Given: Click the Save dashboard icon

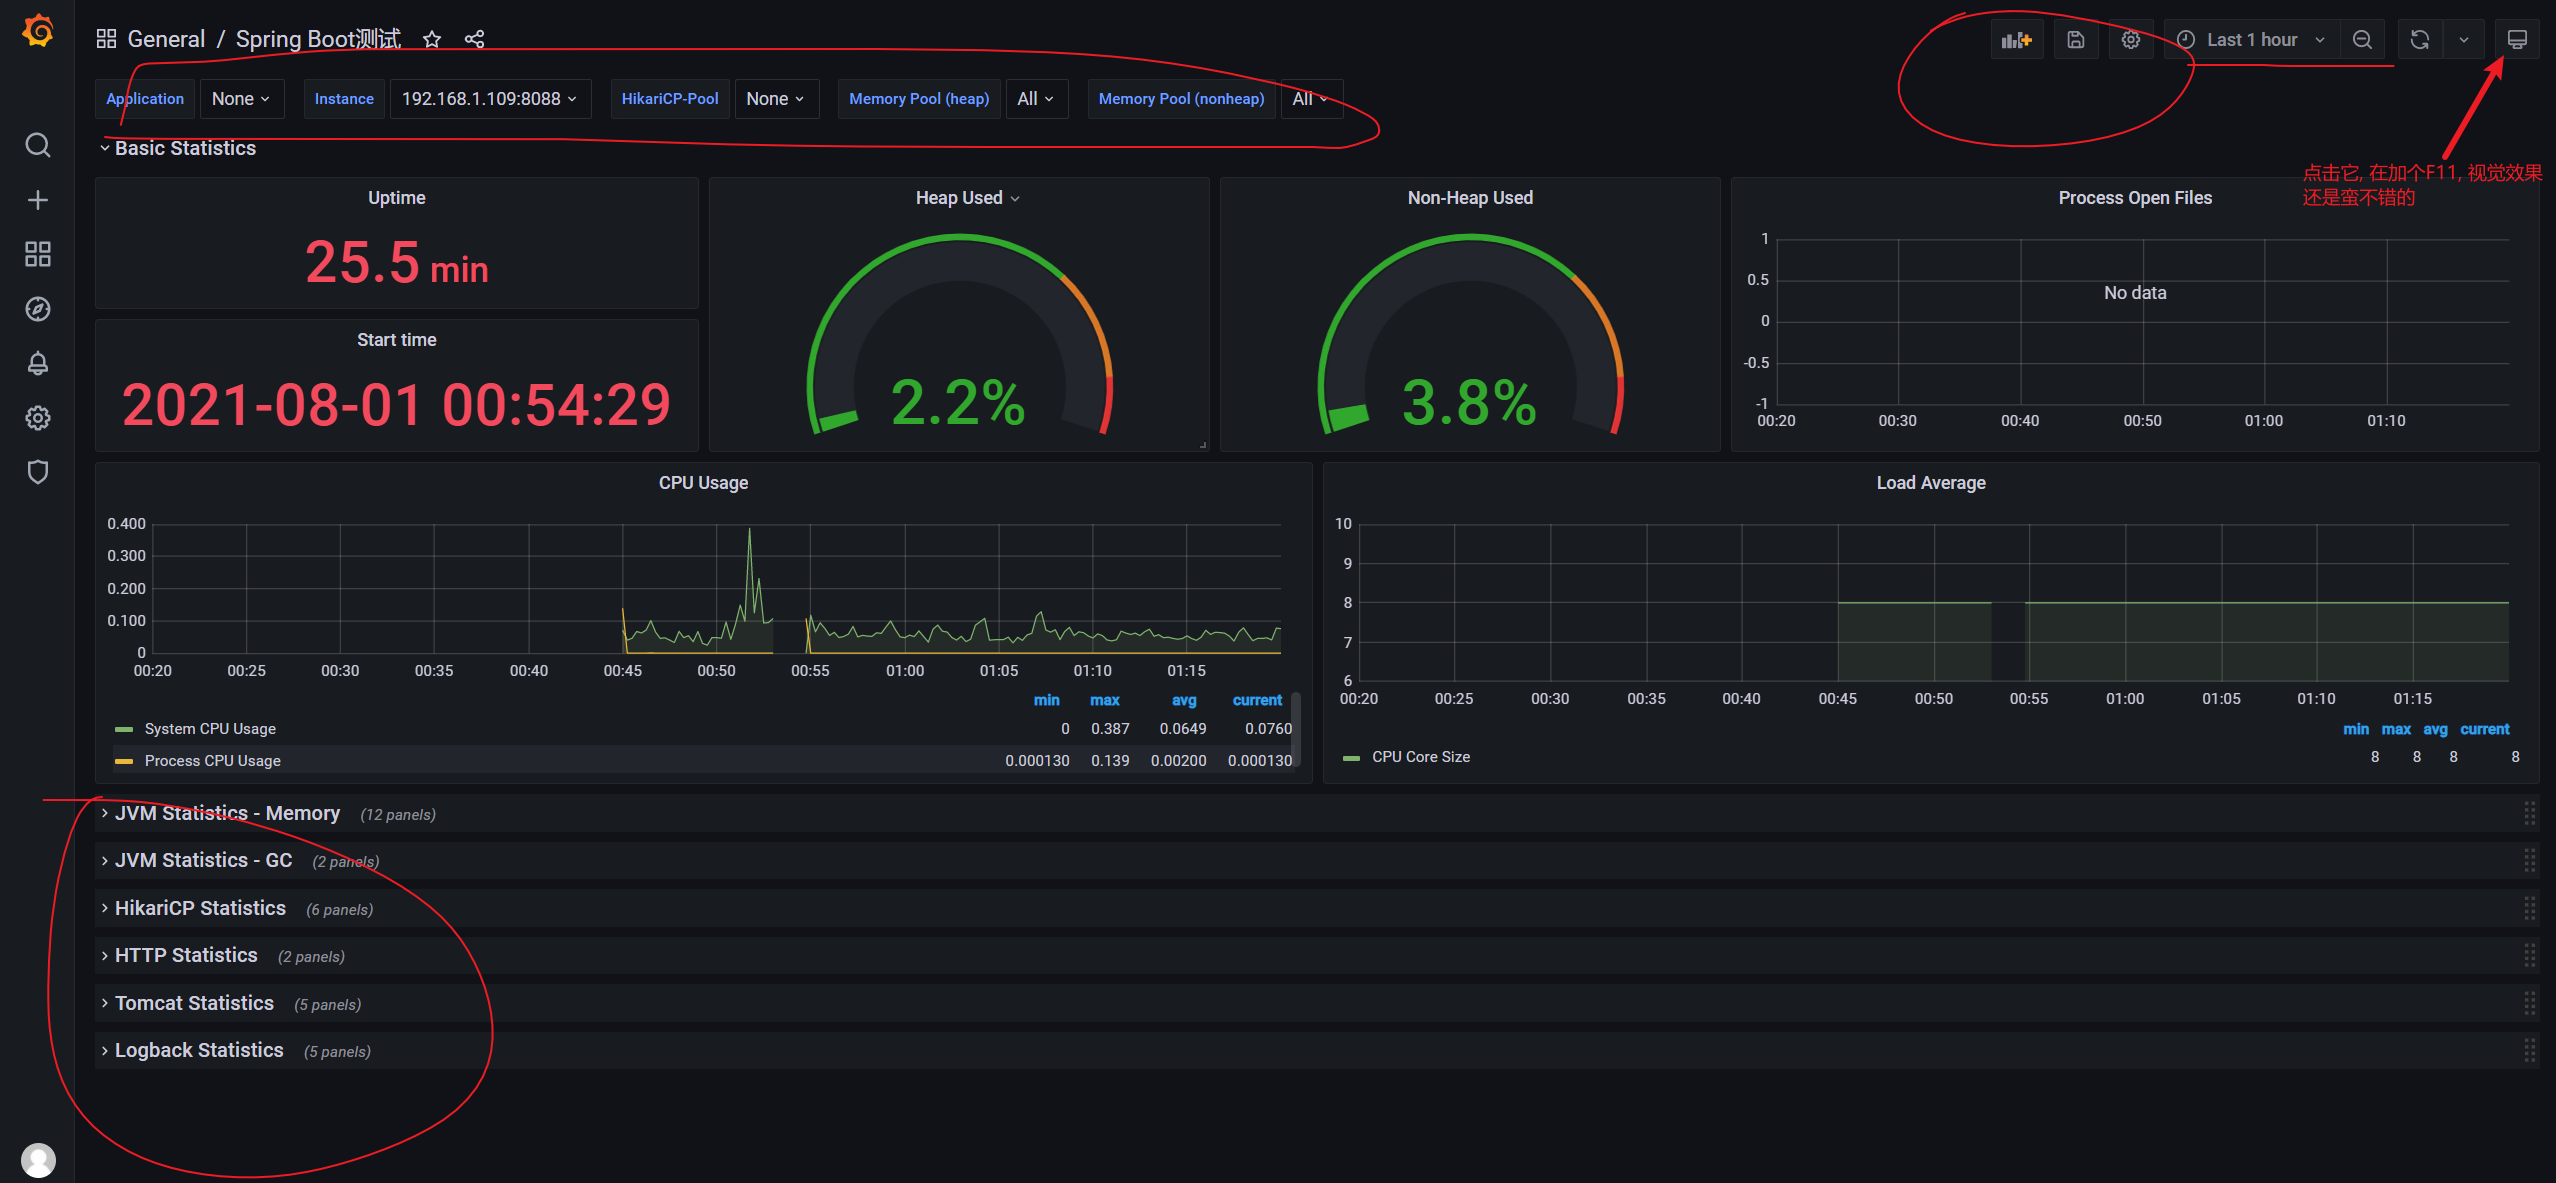Looking at the screenshot, I should click(2076, 39).
